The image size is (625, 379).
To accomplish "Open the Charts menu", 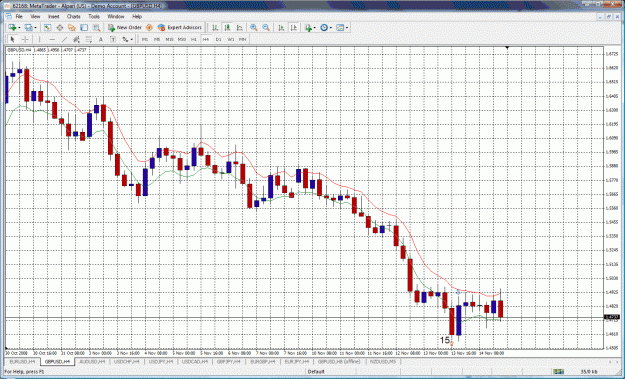I will point(74,17).
